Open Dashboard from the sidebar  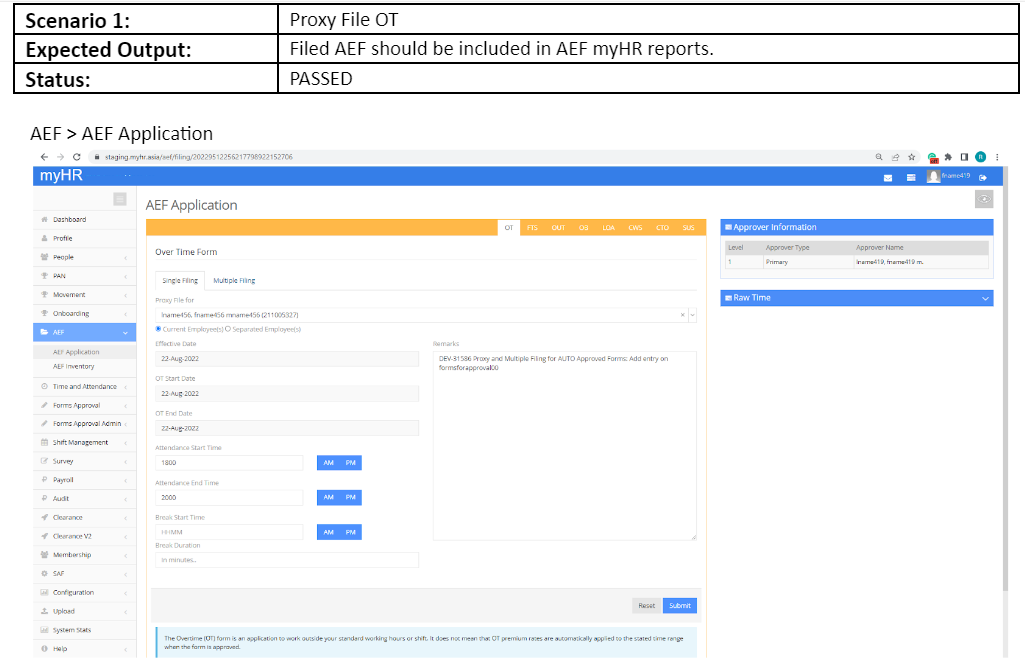69,220
